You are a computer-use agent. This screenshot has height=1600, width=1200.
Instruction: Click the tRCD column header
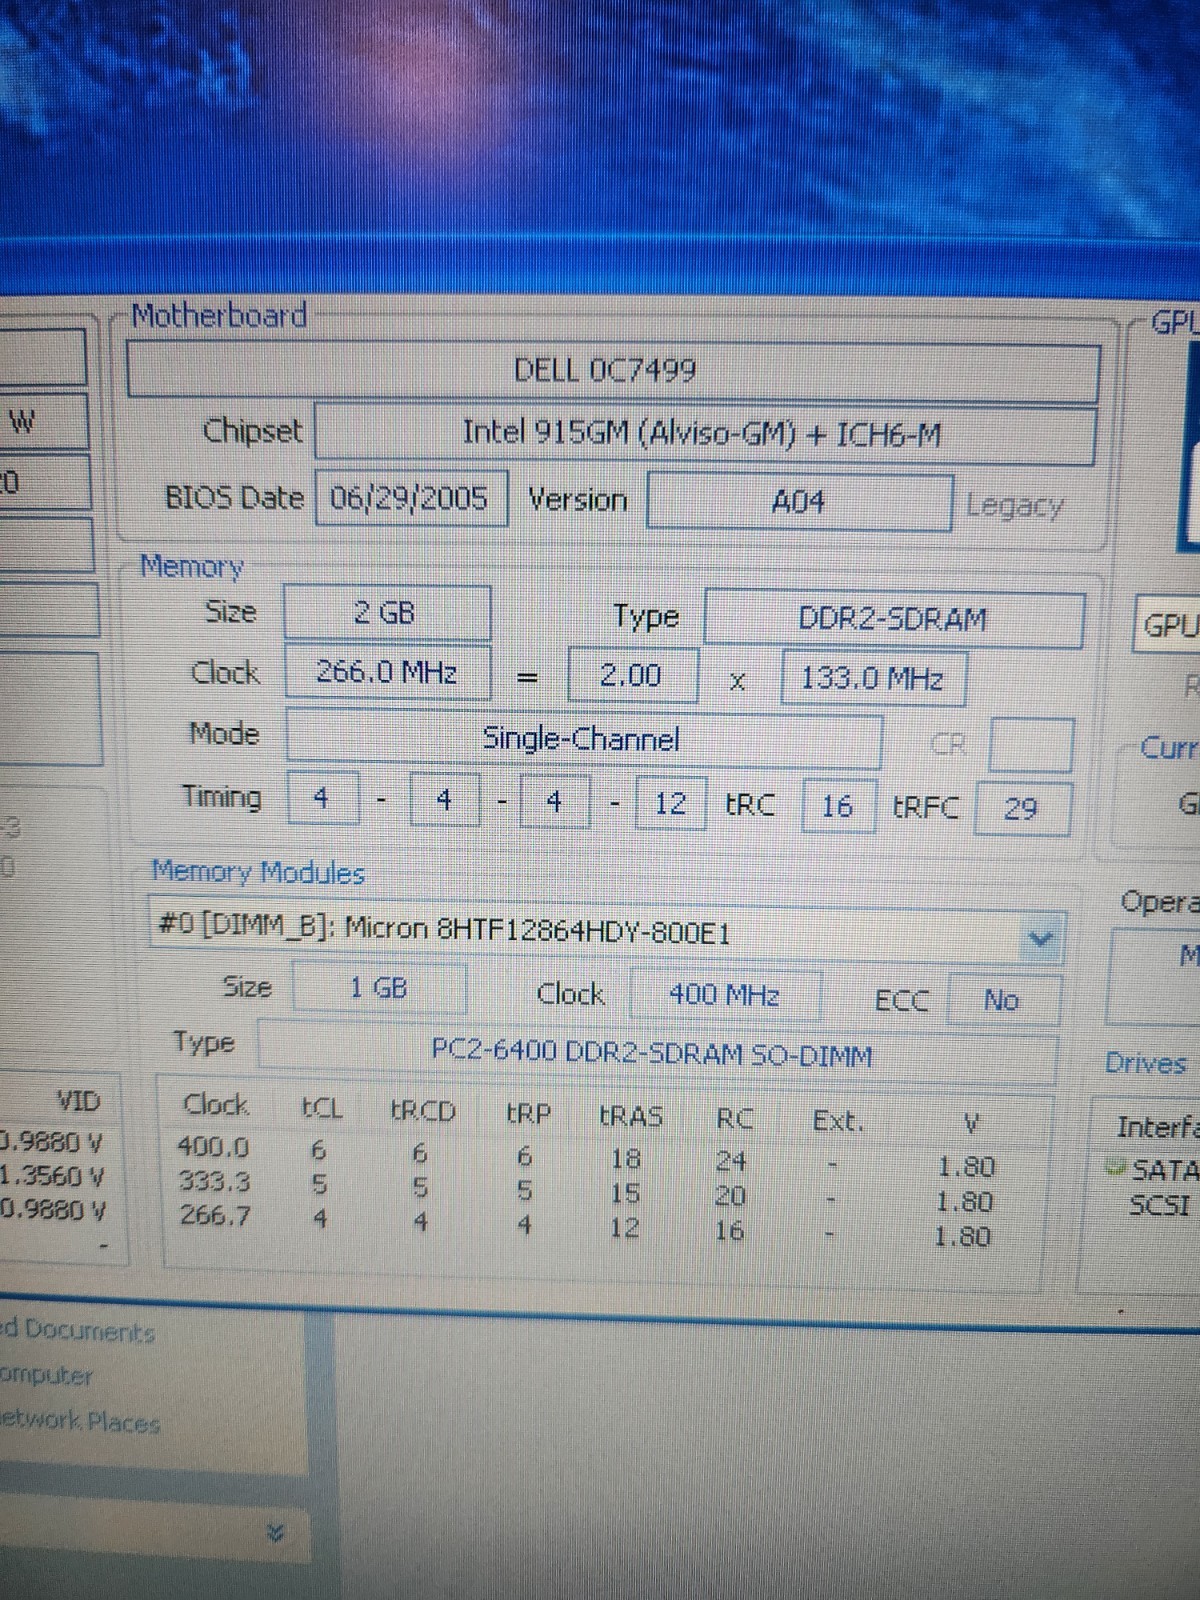tap(422, 1111)
